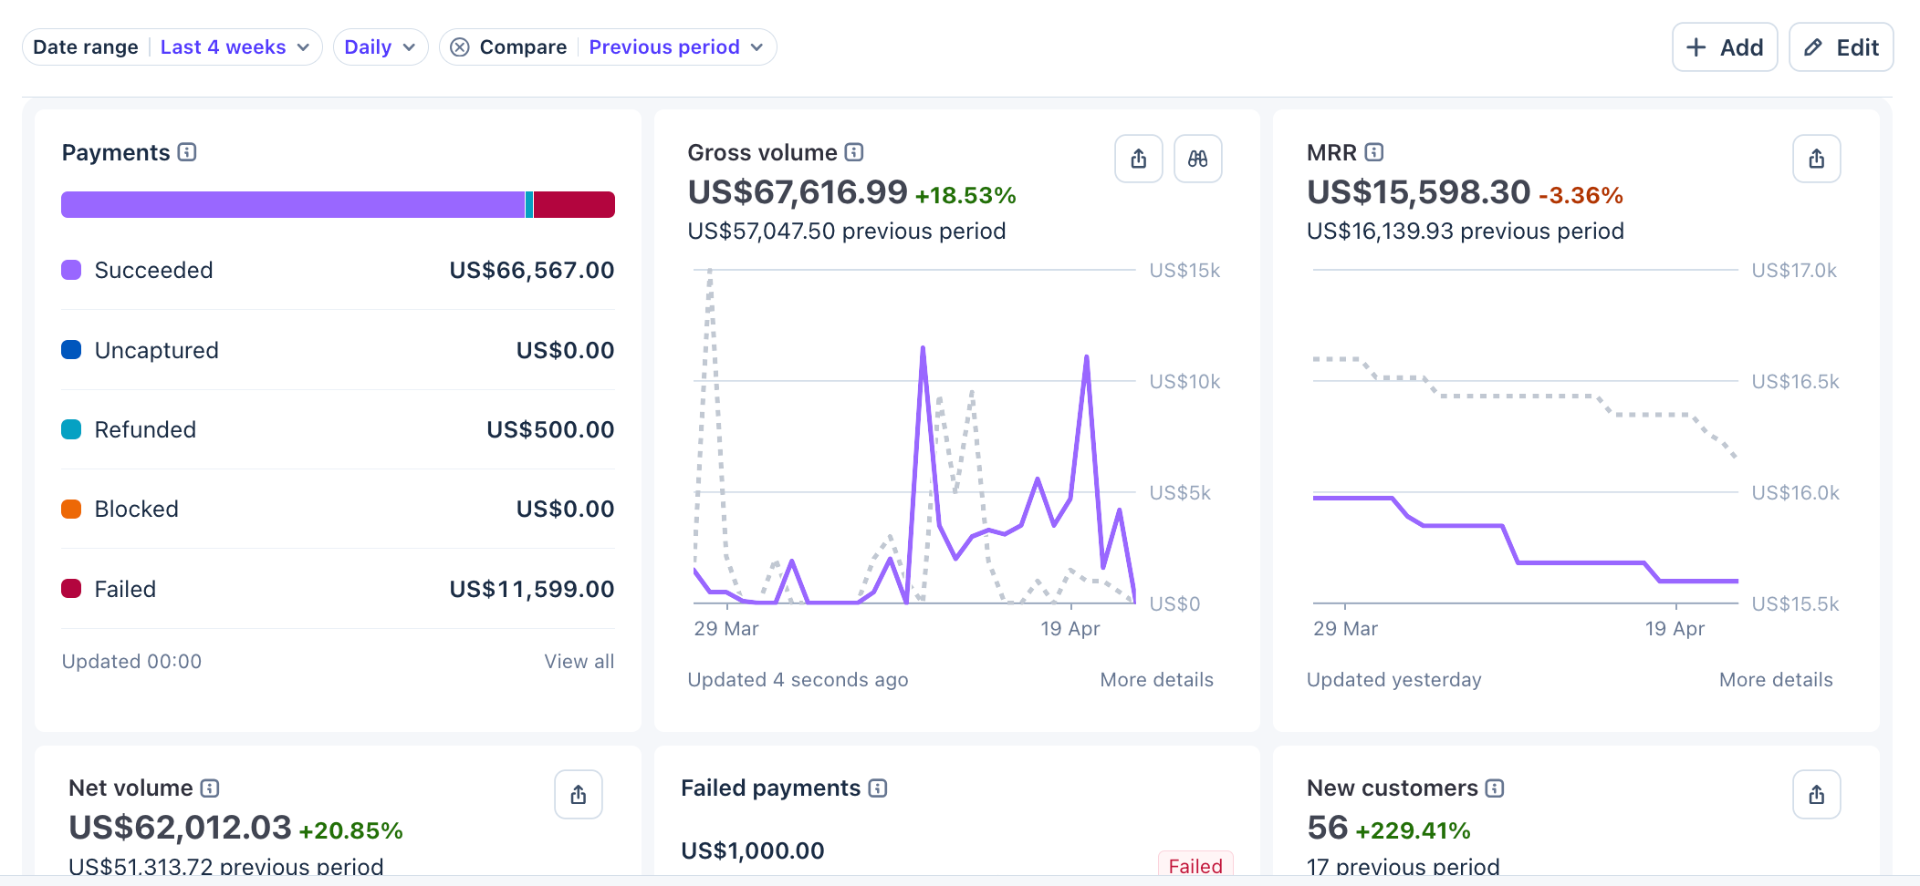
Task: Share the Gross volume chart
Action: 1139,159
